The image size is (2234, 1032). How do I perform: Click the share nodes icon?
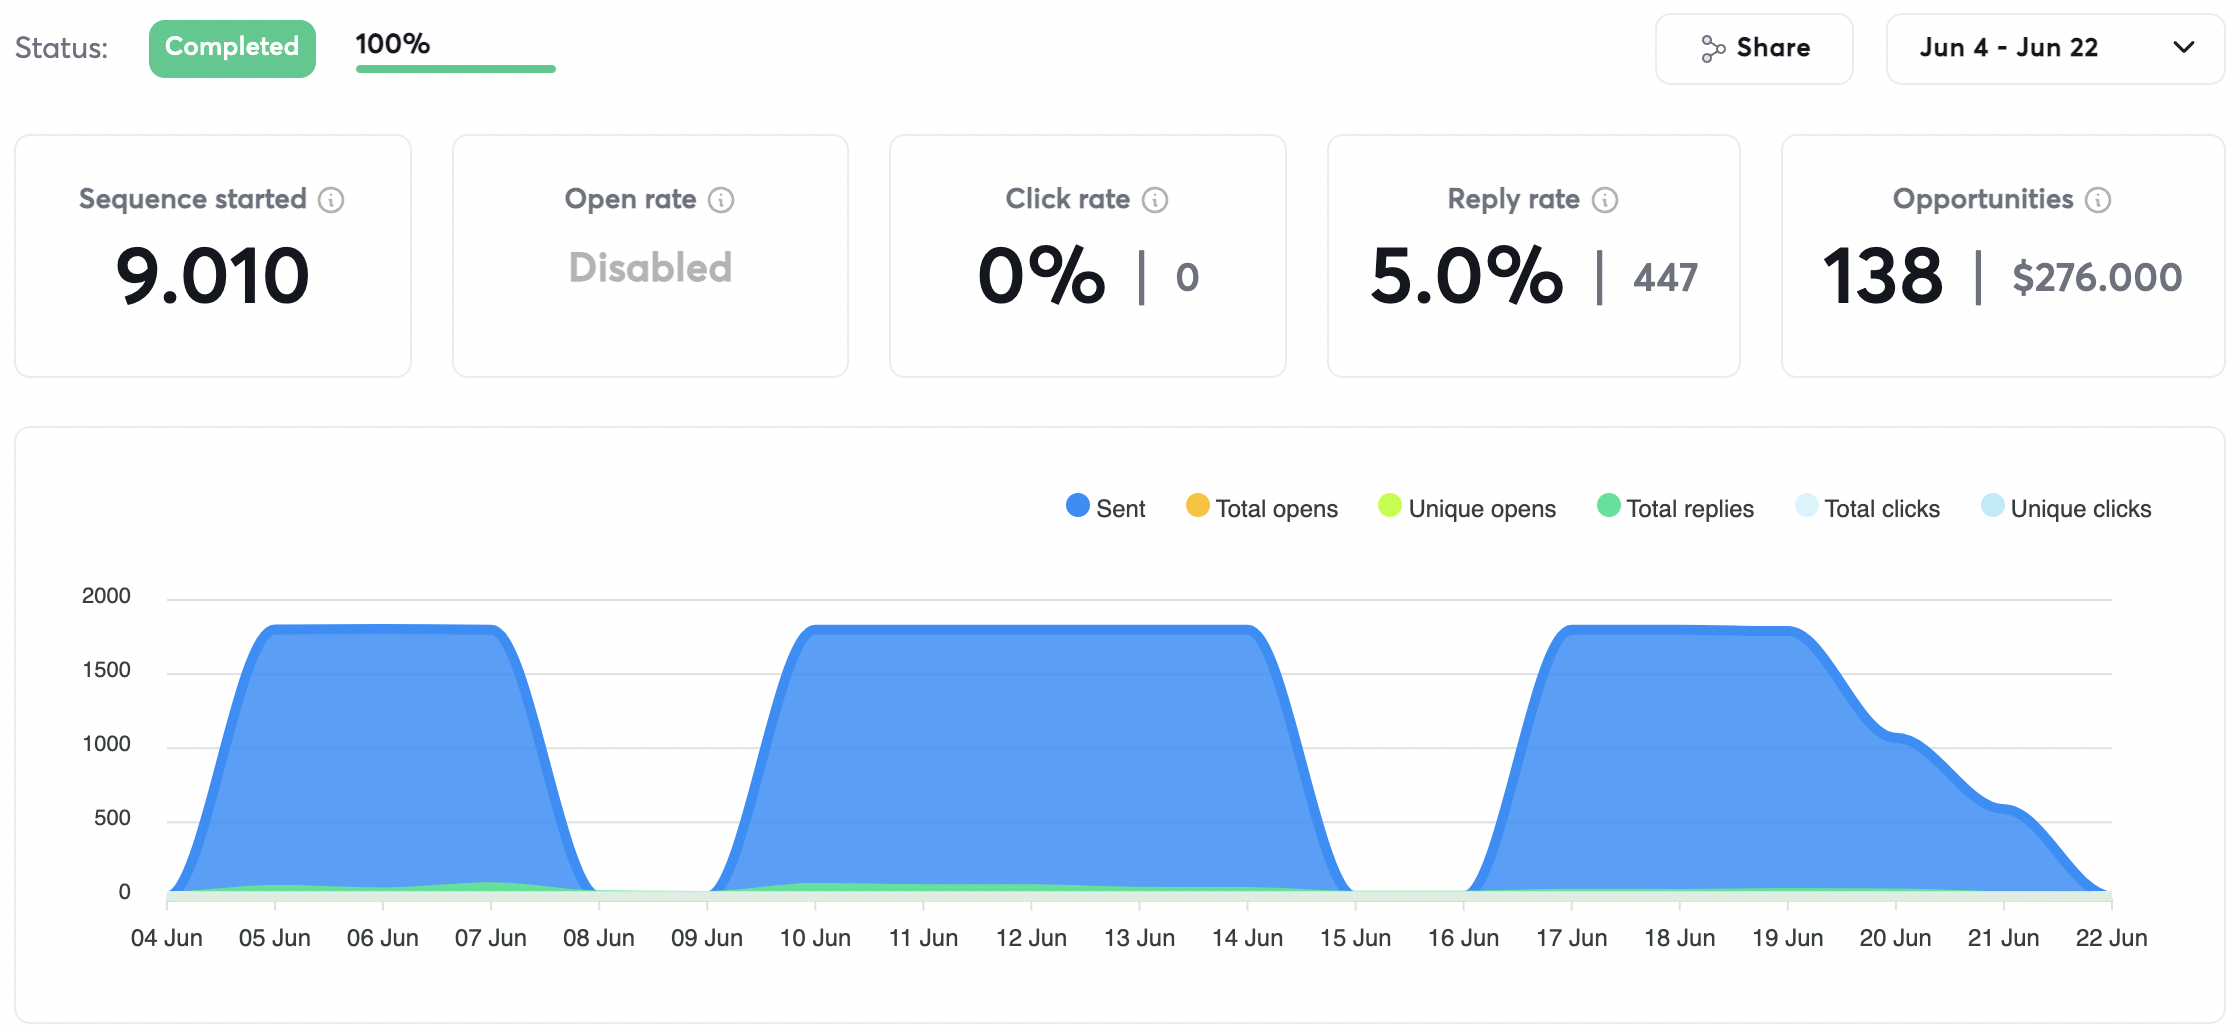tap(1713, 48)
